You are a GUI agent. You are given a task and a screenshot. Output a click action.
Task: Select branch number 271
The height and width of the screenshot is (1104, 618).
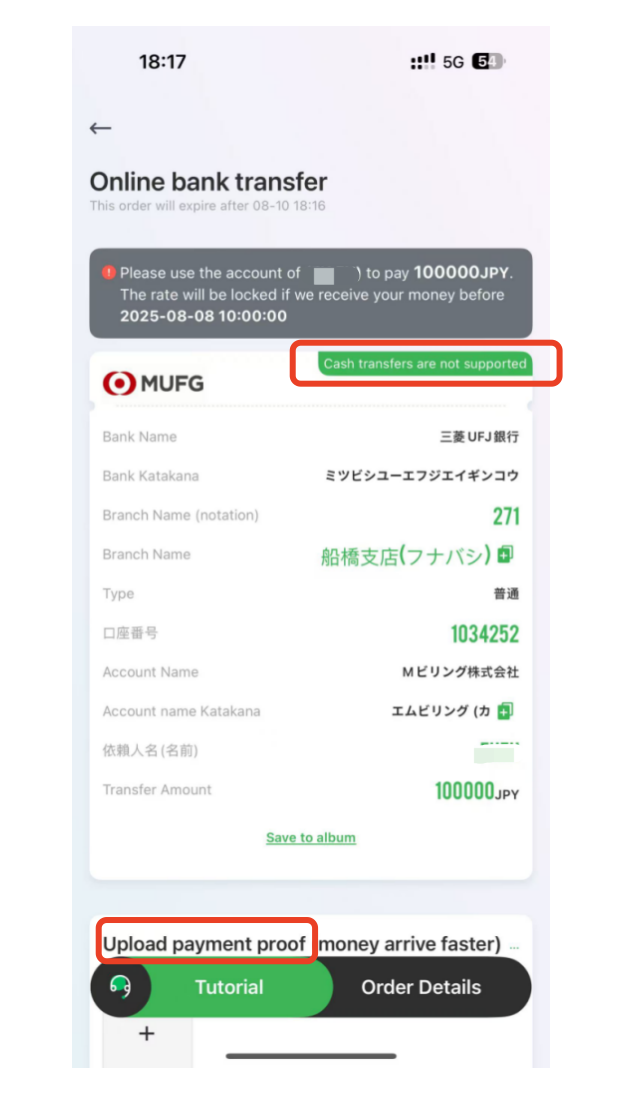coord(506,516)
